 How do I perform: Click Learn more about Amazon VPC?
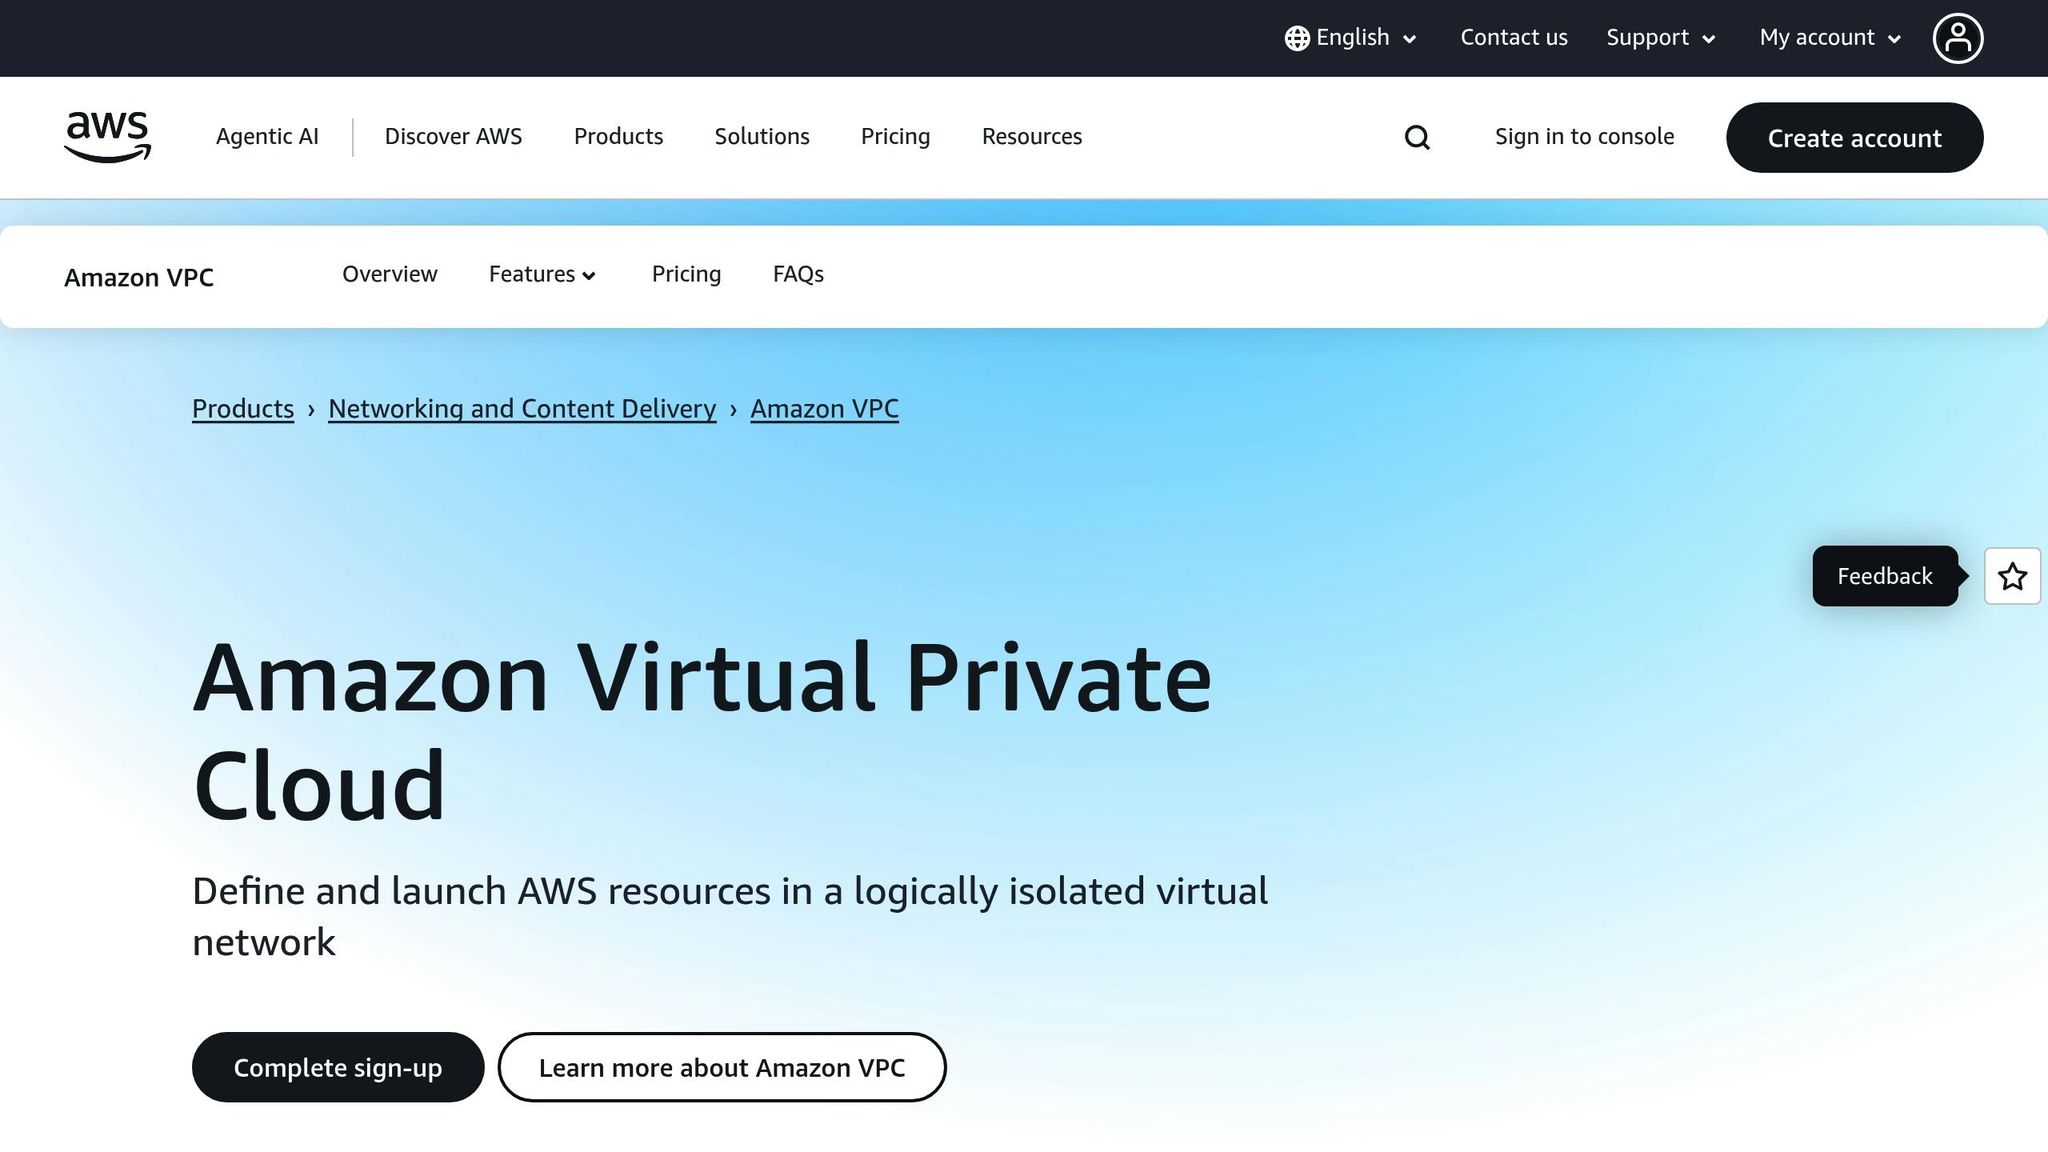coord(721,1067)
